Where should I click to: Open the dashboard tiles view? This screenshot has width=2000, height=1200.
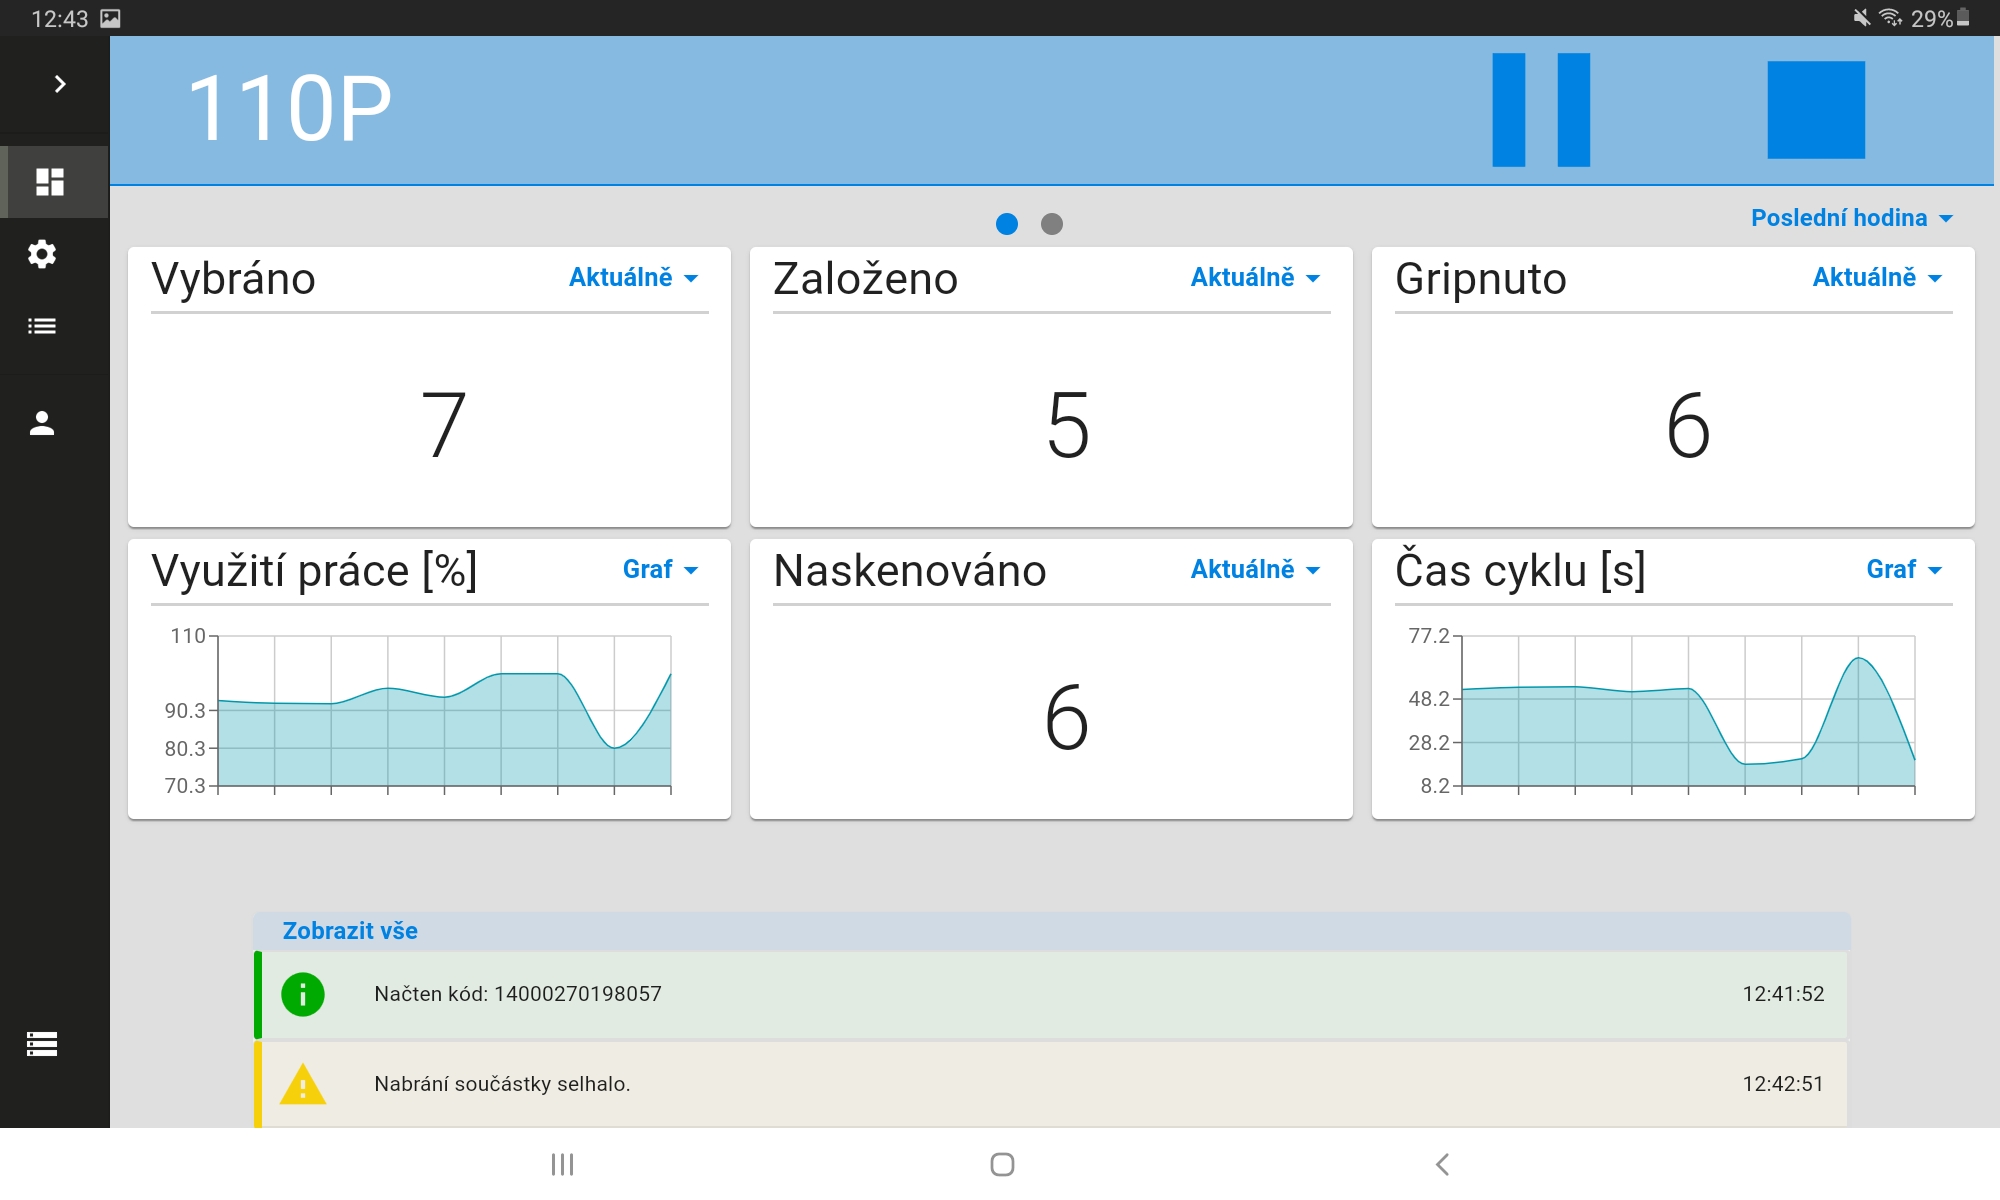50,182
